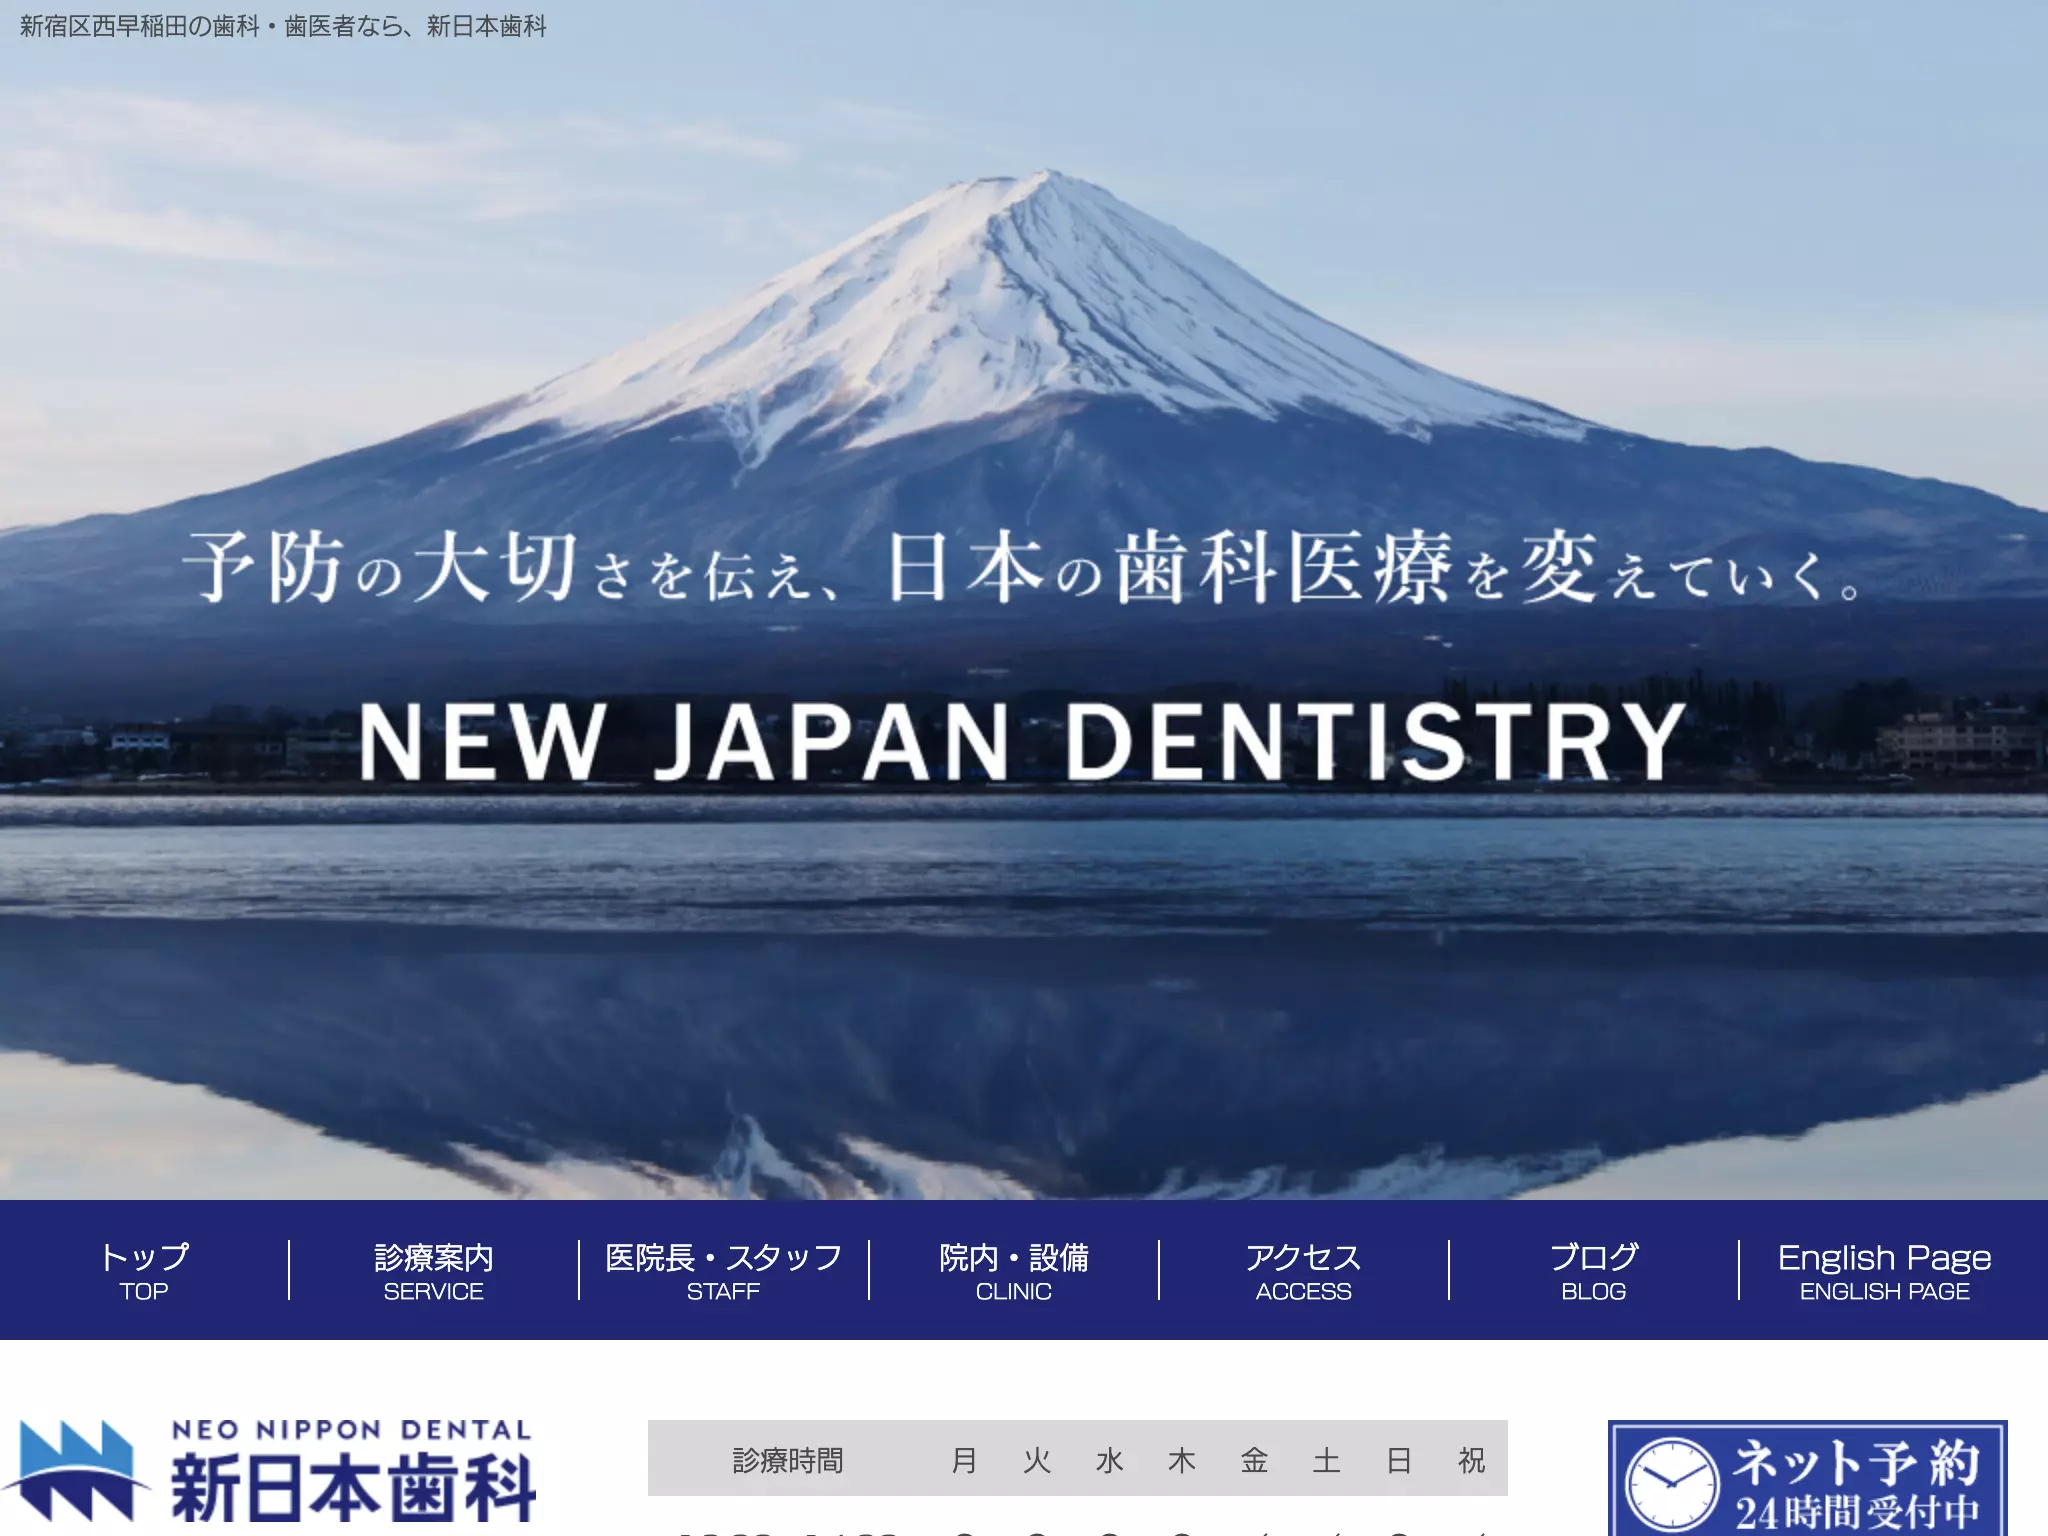The image size is (2048, 1536).
Task: Open ネット予約 24時間受付中 booking banner
Action: 1807,1478
